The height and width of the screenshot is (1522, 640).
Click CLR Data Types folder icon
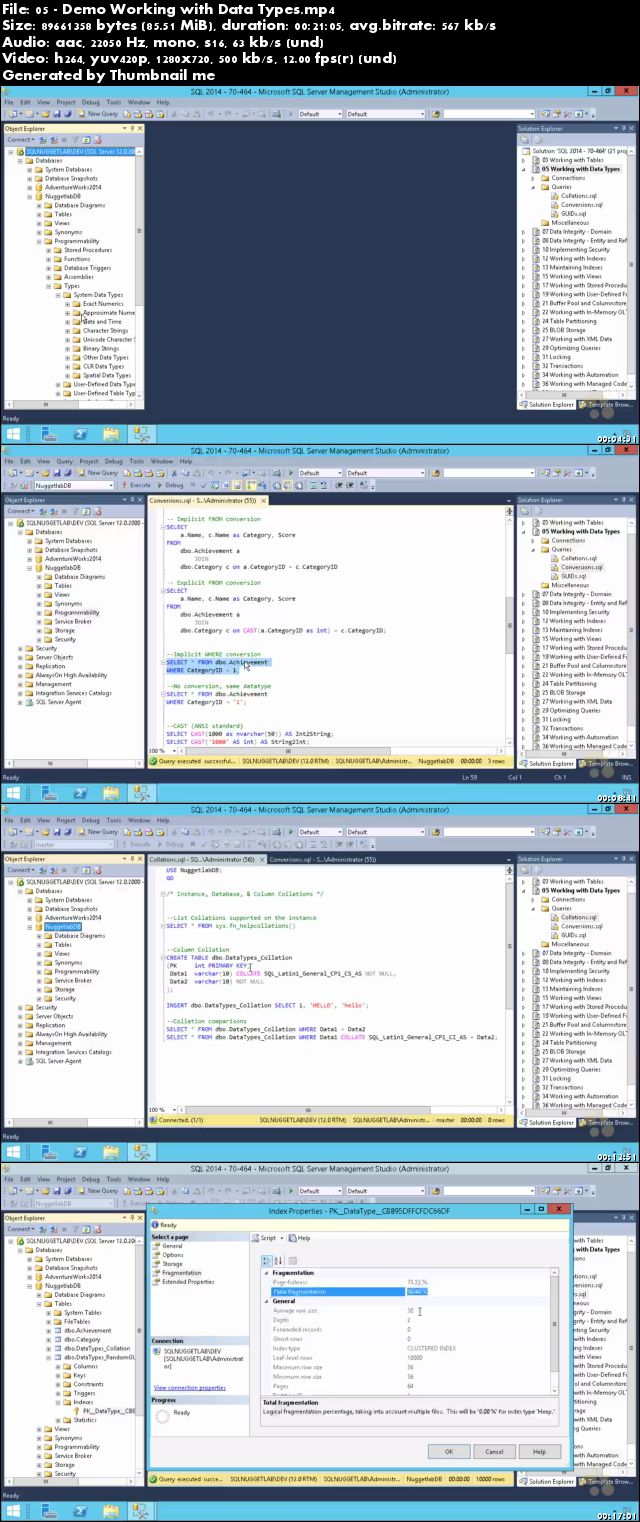(x=77, y=366)
